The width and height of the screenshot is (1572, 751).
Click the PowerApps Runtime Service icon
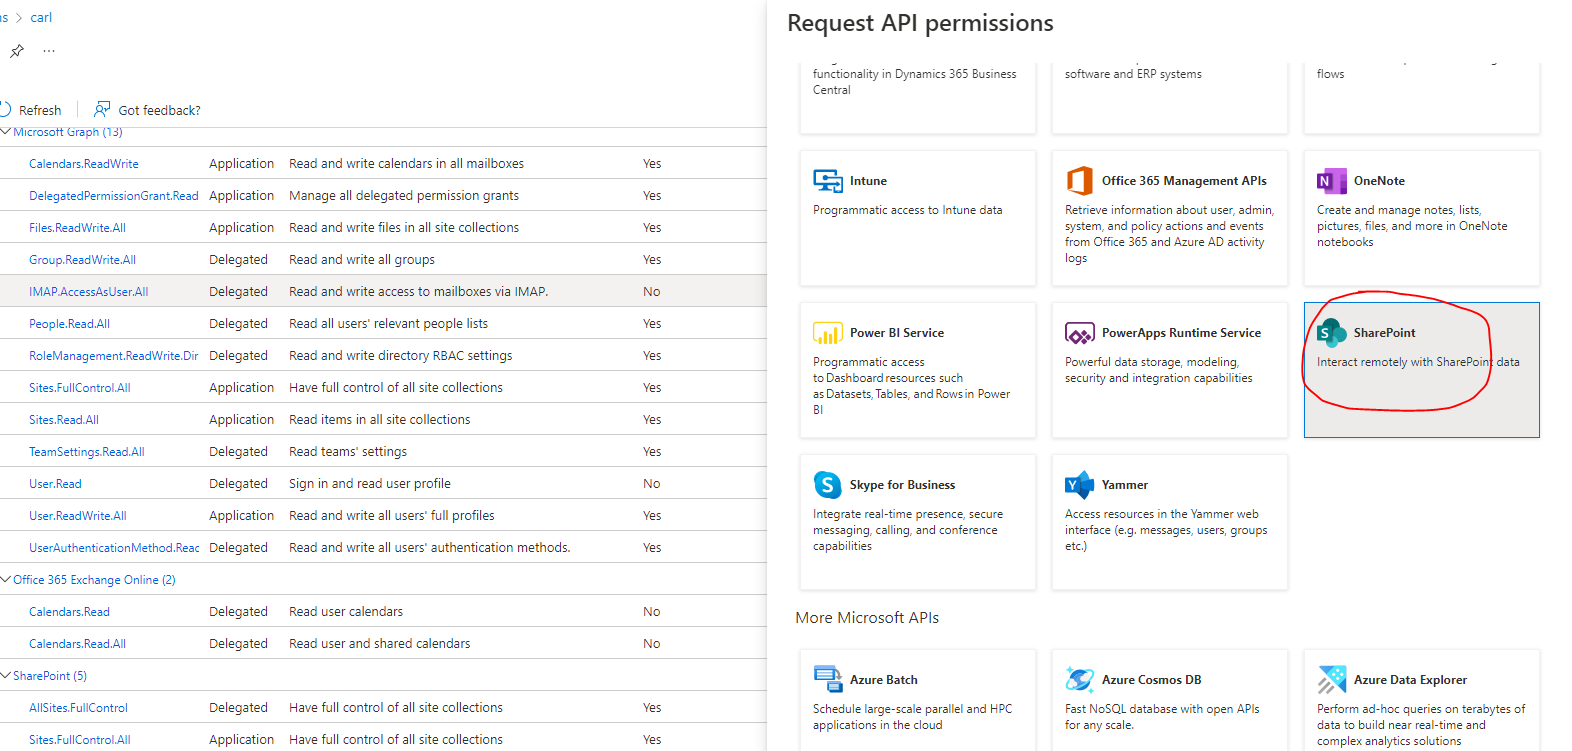[x=1079, y=333]
